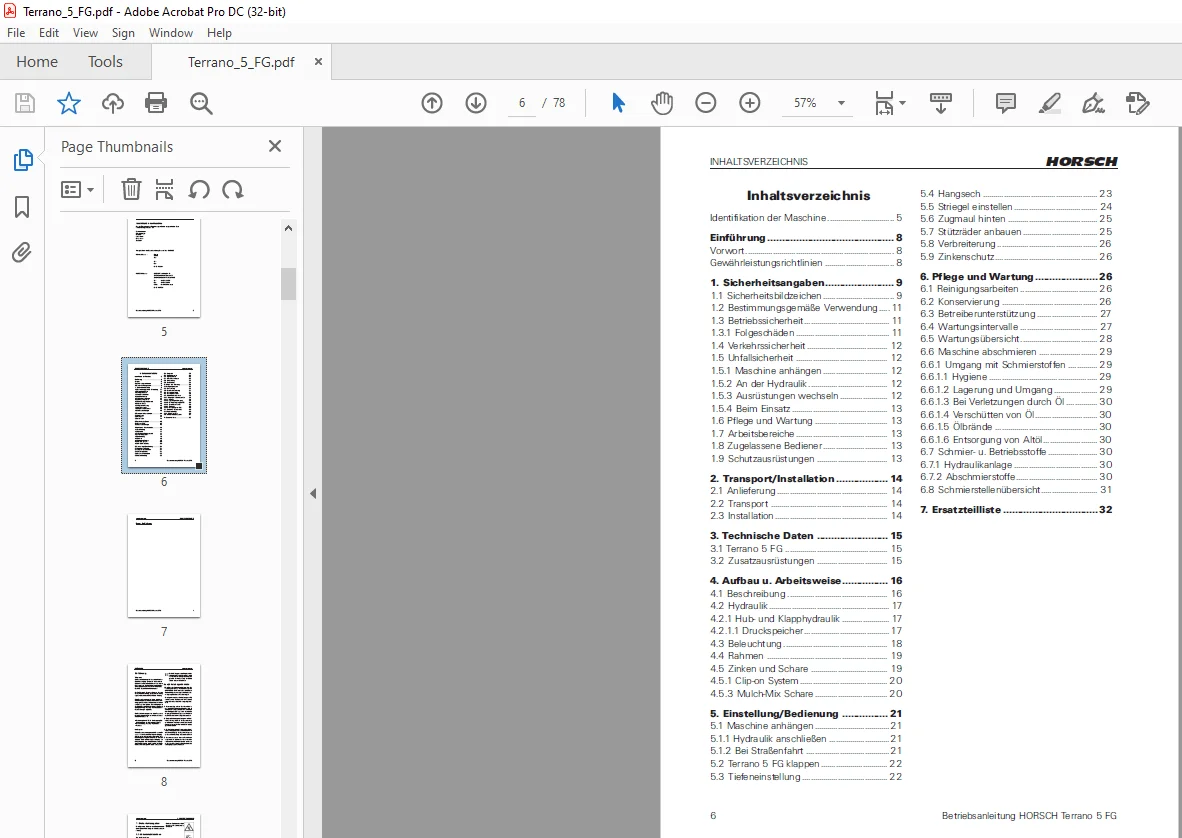Click HORSCH logo in page header

tap(1081, 161)
